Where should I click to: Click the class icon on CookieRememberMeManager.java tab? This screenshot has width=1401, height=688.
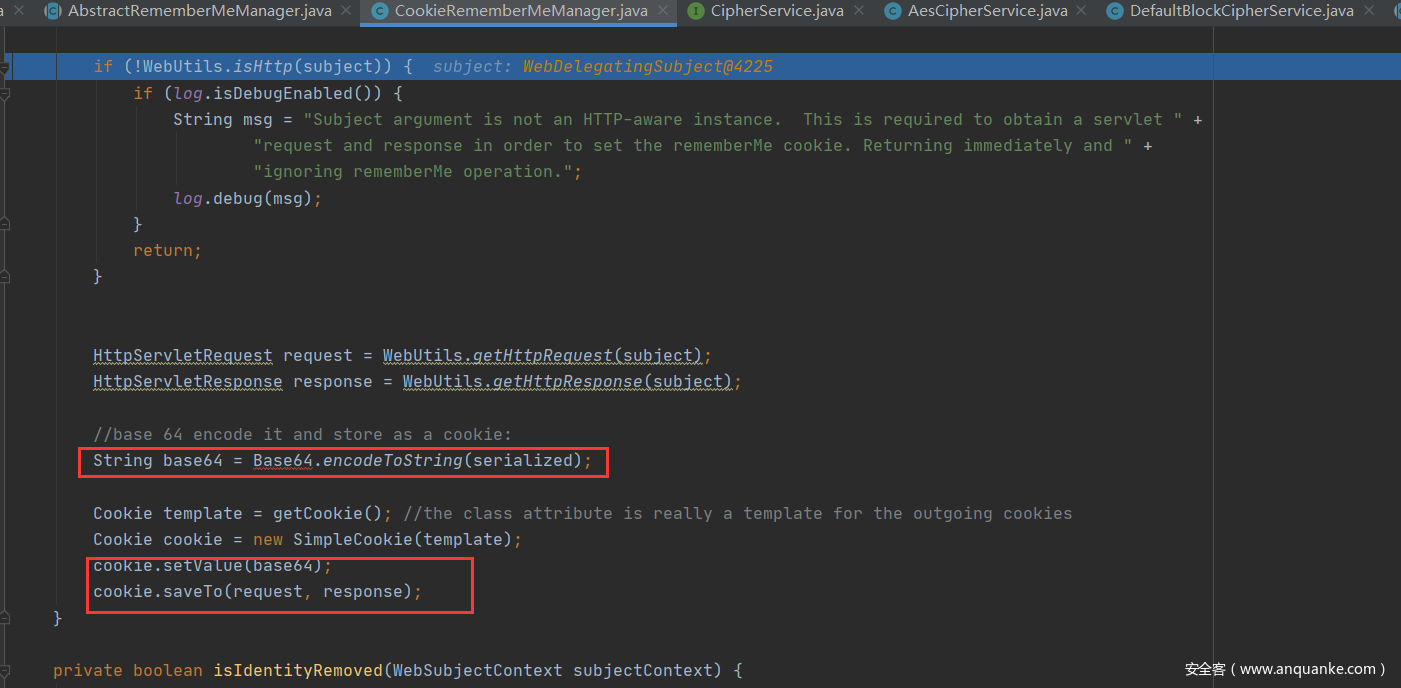click(x=379, y=11)
